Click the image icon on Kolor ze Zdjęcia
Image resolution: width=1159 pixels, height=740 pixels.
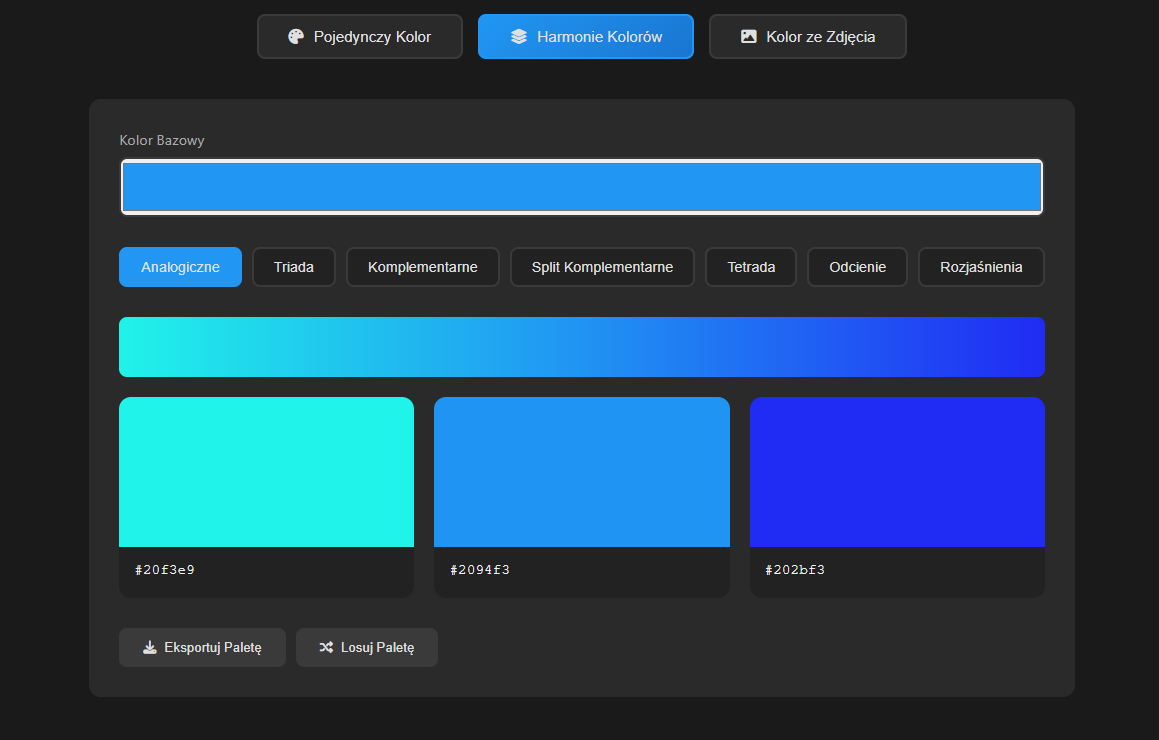[x=749, y=36]
